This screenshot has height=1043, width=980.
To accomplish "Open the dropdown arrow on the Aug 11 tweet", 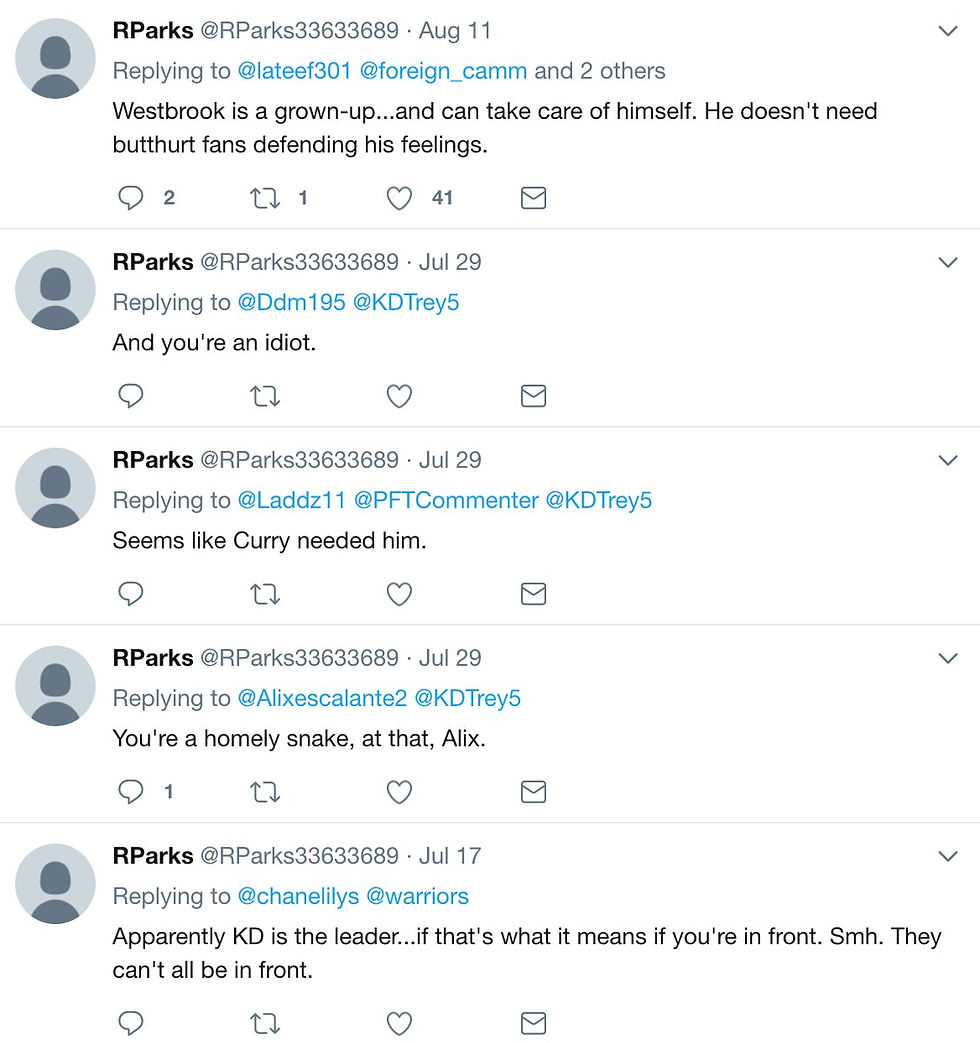I will pos(948,32).
